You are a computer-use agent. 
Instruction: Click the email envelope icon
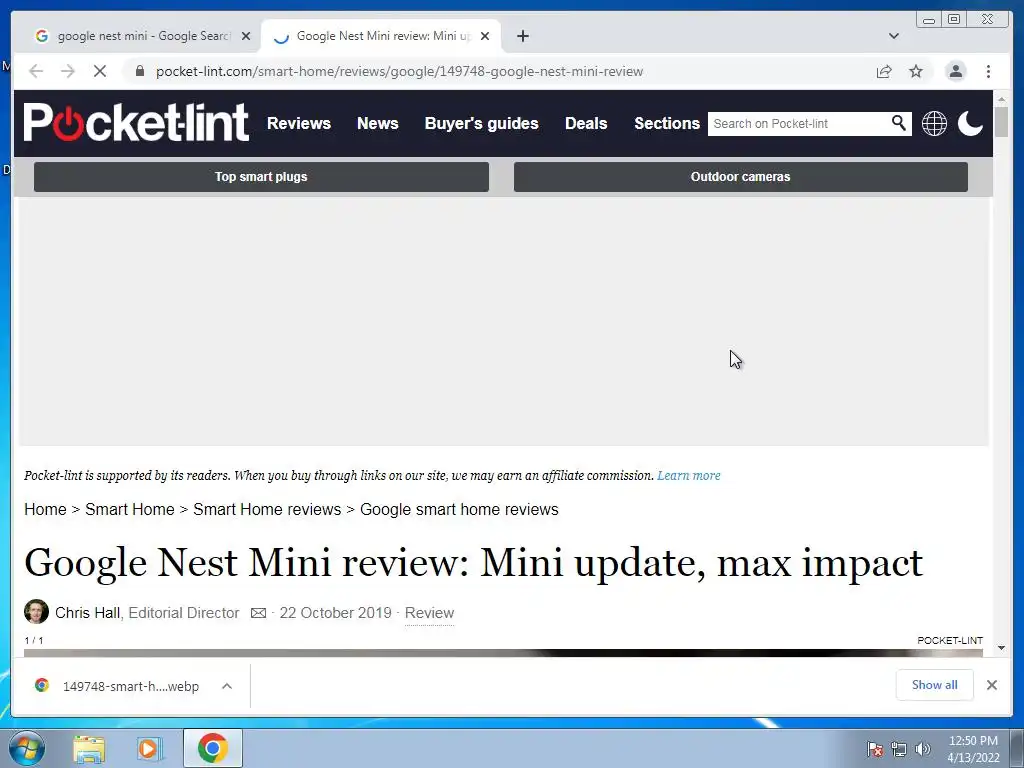coord(259,613)
